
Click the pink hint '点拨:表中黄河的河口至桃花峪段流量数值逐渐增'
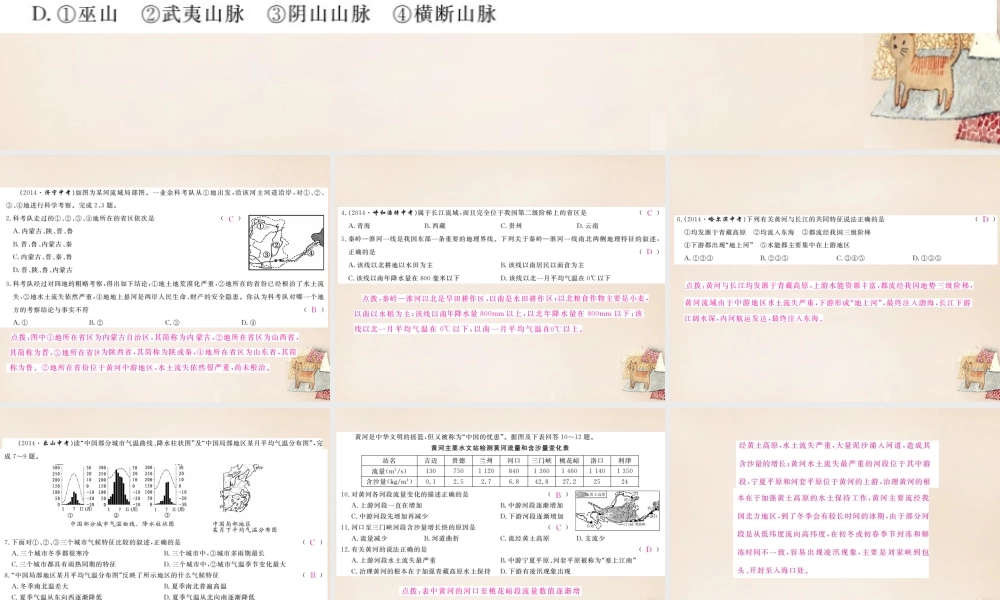tap(491, 592)
